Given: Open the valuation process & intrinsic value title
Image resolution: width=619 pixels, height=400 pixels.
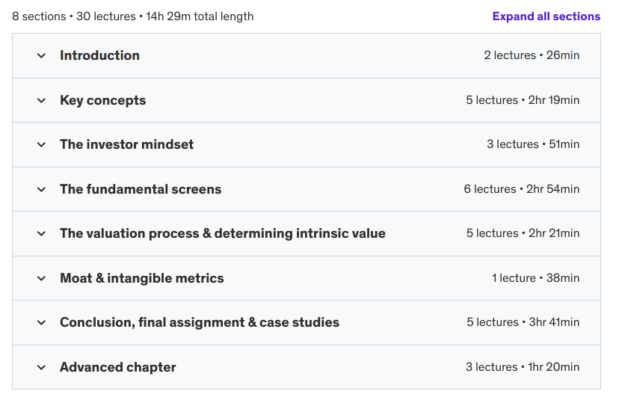Looking at the screenshot, I should [222, 234].
